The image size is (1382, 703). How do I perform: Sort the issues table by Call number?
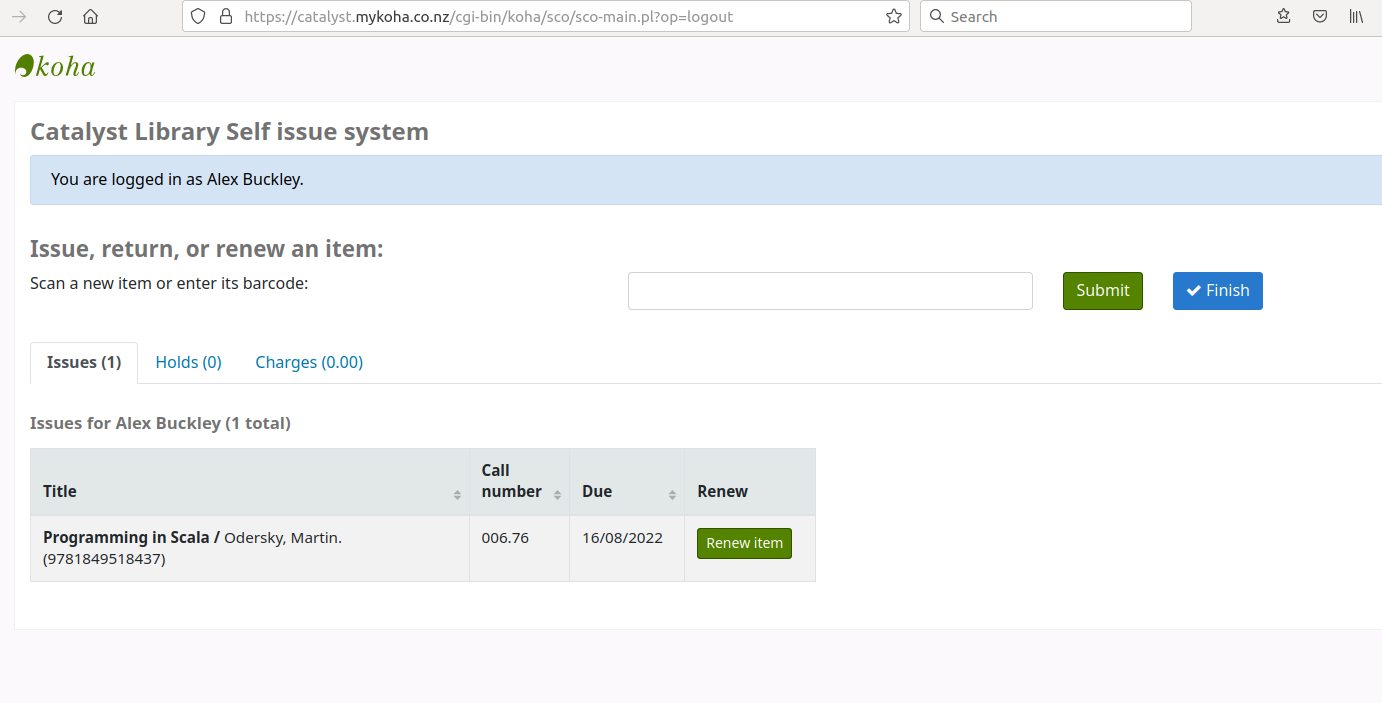pyautogui.click(x=519, y=481)
